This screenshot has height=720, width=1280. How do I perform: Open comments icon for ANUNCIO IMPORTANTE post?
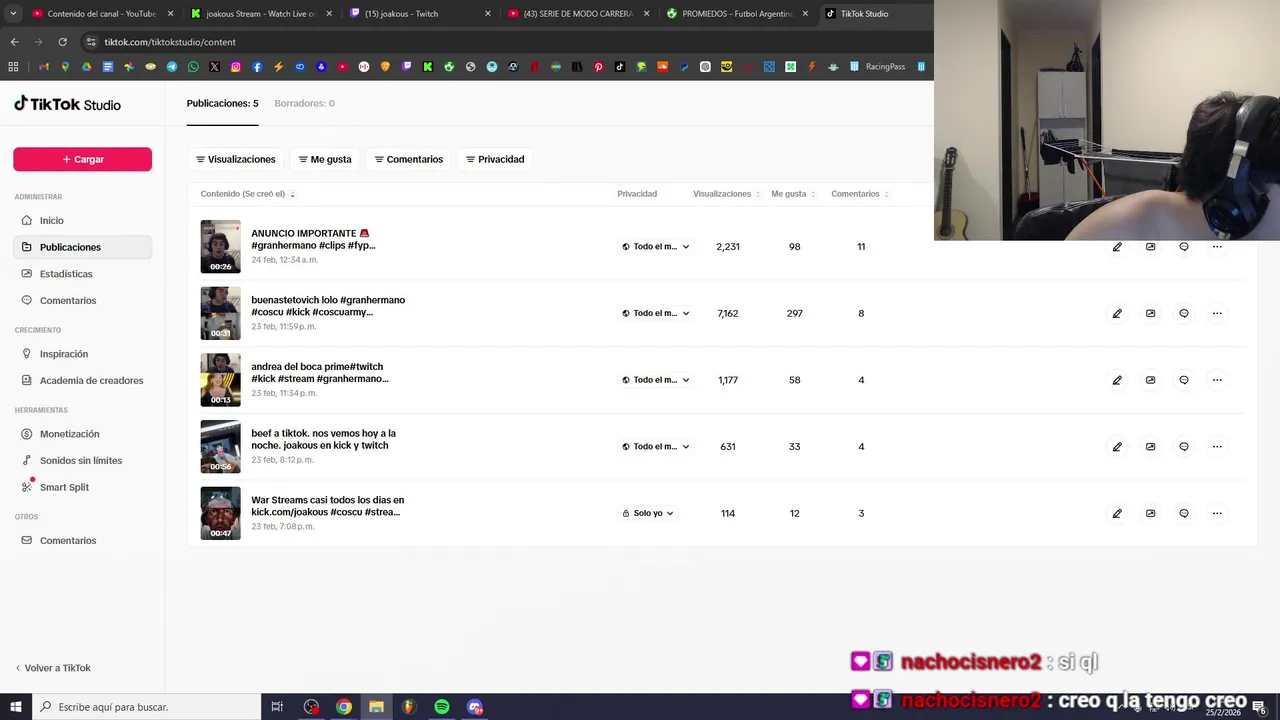coord(1184,247)
